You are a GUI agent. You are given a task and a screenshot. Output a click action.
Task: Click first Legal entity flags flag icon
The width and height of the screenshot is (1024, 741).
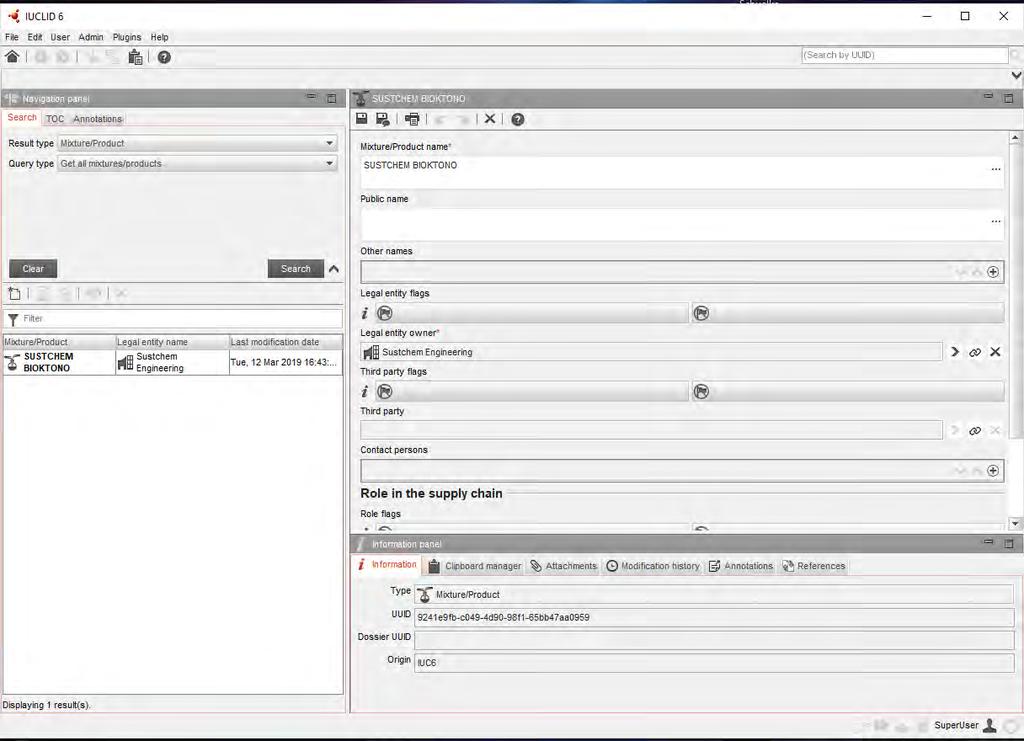point(385,313)
